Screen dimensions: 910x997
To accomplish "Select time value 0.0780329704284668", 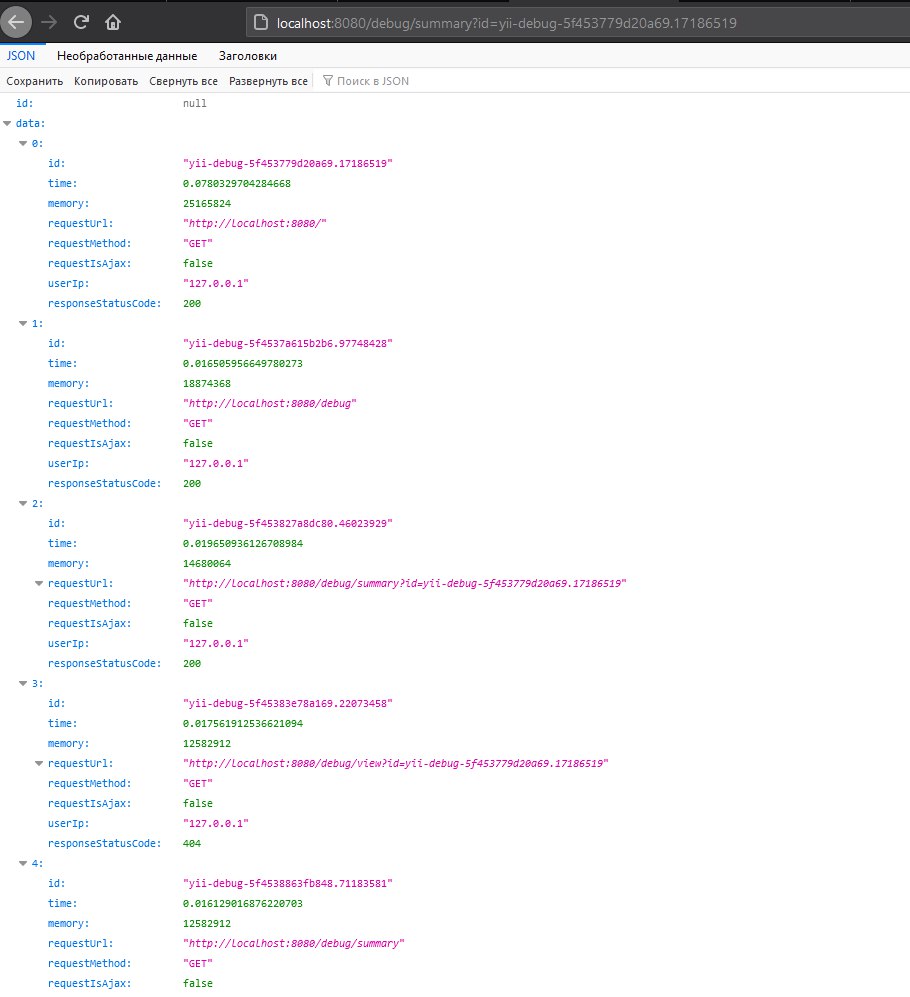I will pyautogui.click(x=237, y=184).
